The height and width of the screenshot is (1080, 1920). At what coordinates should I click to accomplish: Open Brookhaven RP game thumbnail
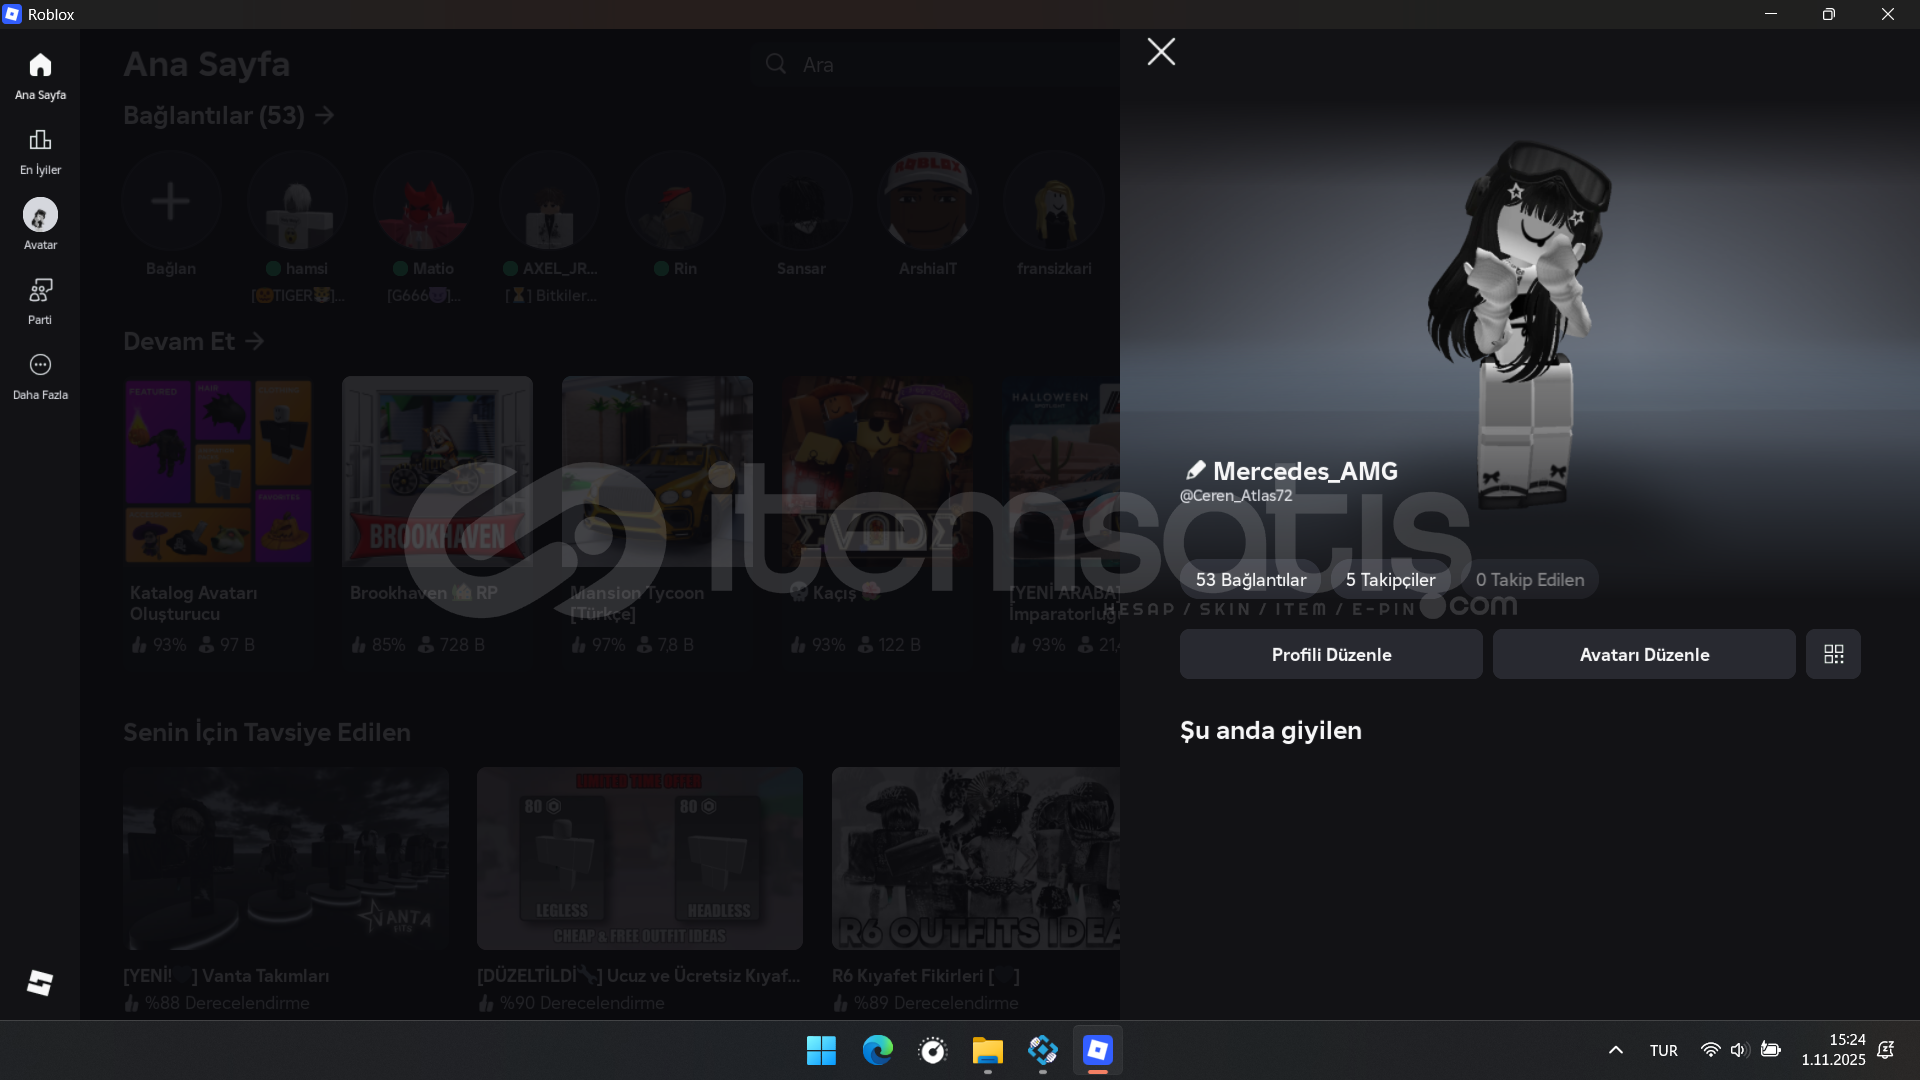coord(437,470)
